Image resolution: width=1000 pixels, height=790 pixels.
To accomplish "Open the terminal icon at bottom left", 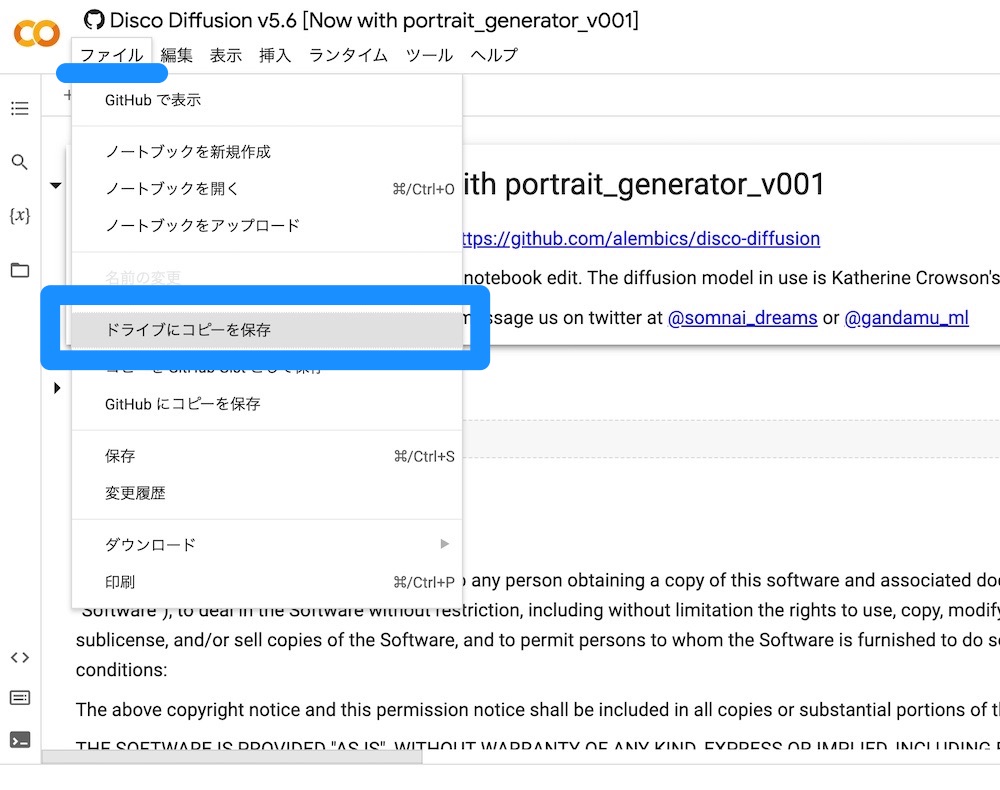I will click(20, 740).
